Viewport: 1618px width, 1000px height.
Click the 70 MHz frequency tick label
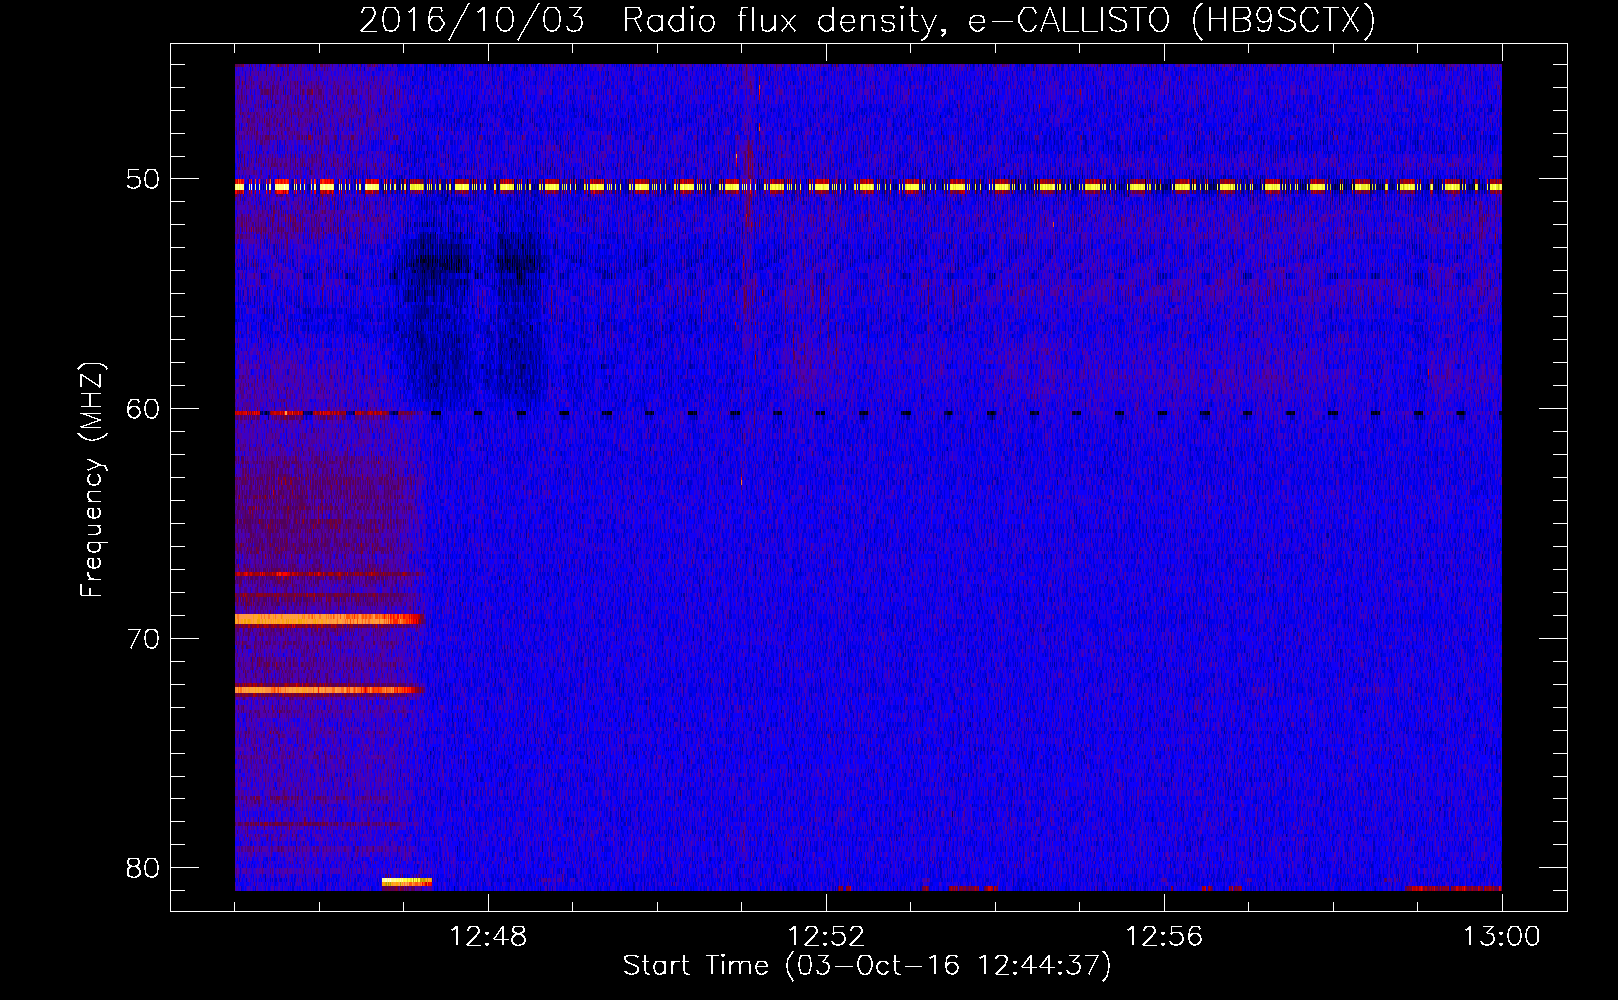pos(143,639)
